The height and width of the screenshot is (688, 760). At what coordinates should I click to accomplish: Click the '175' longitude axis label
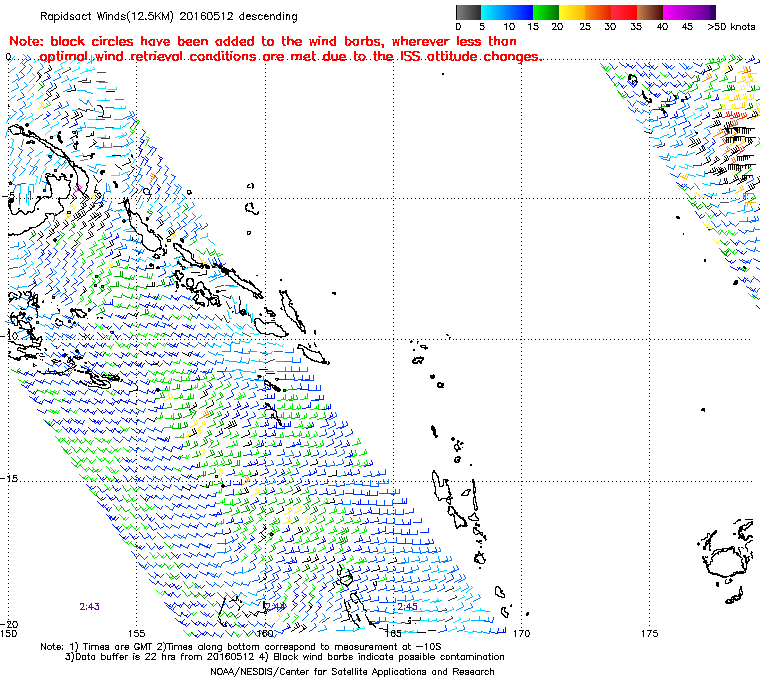[649, 633]
